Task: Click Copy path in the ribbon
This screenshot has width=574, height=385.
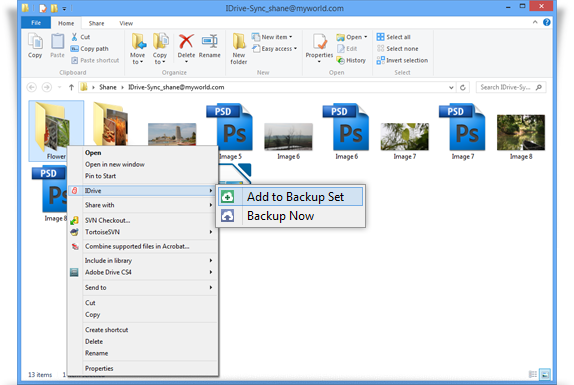Action: [89, 49]
